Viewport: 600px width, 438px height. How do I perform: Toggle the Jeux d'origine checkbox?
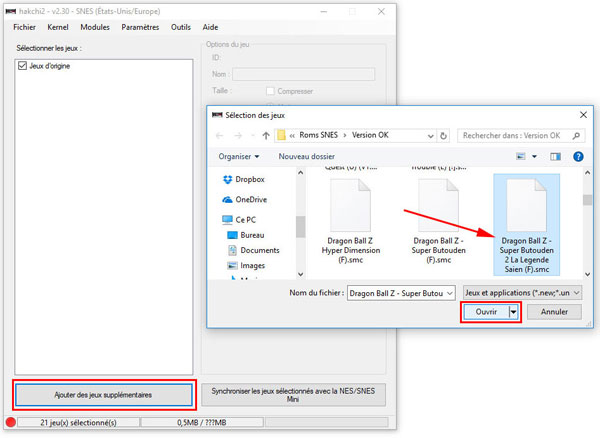pyautogui.click(x=22, y=66)
